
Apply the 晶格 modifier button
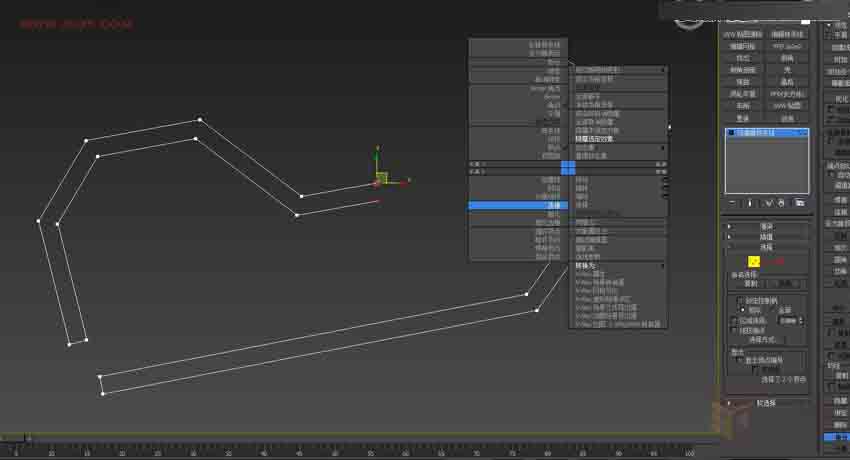tap(788, 82)
